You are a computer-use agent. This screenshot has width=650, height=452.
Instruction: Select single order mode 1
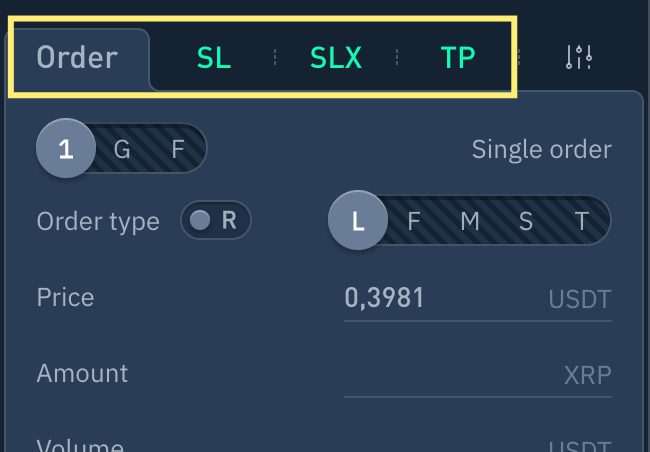(x=66, y=150)
